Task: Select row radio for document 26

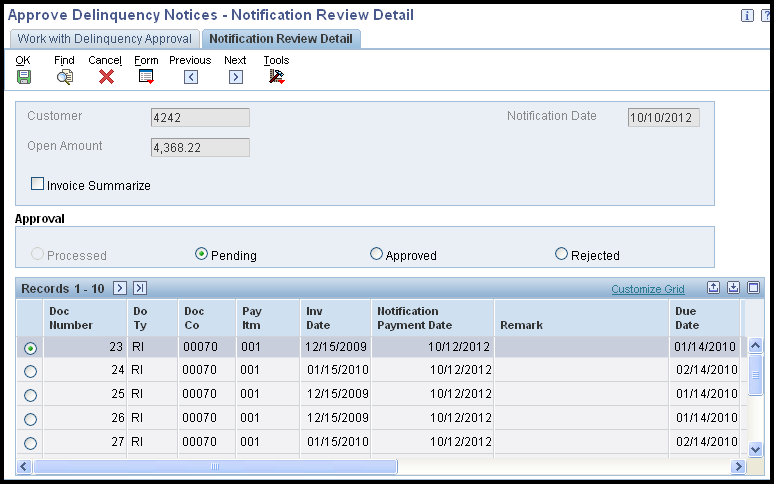Action: [31, 419]
